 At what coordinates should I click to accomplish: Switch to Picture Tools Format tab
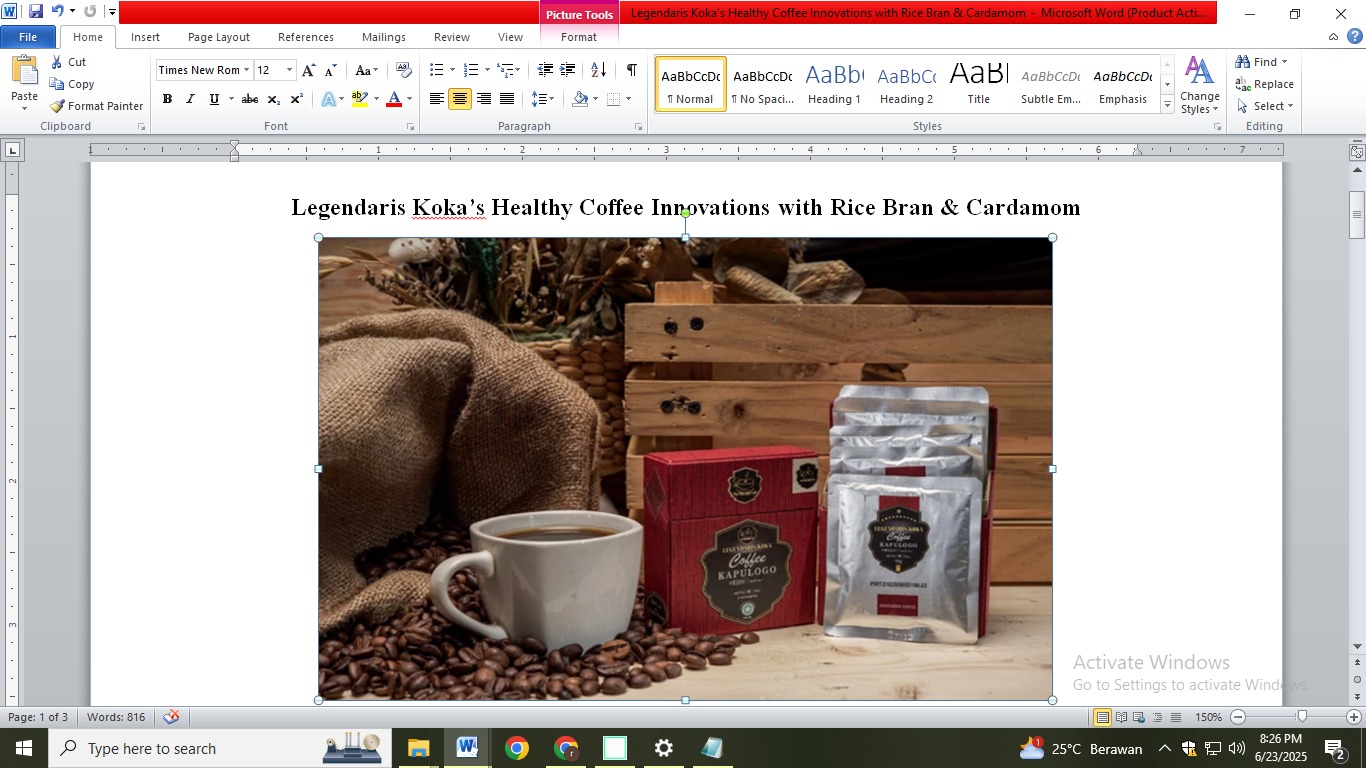tap(579, 37)
